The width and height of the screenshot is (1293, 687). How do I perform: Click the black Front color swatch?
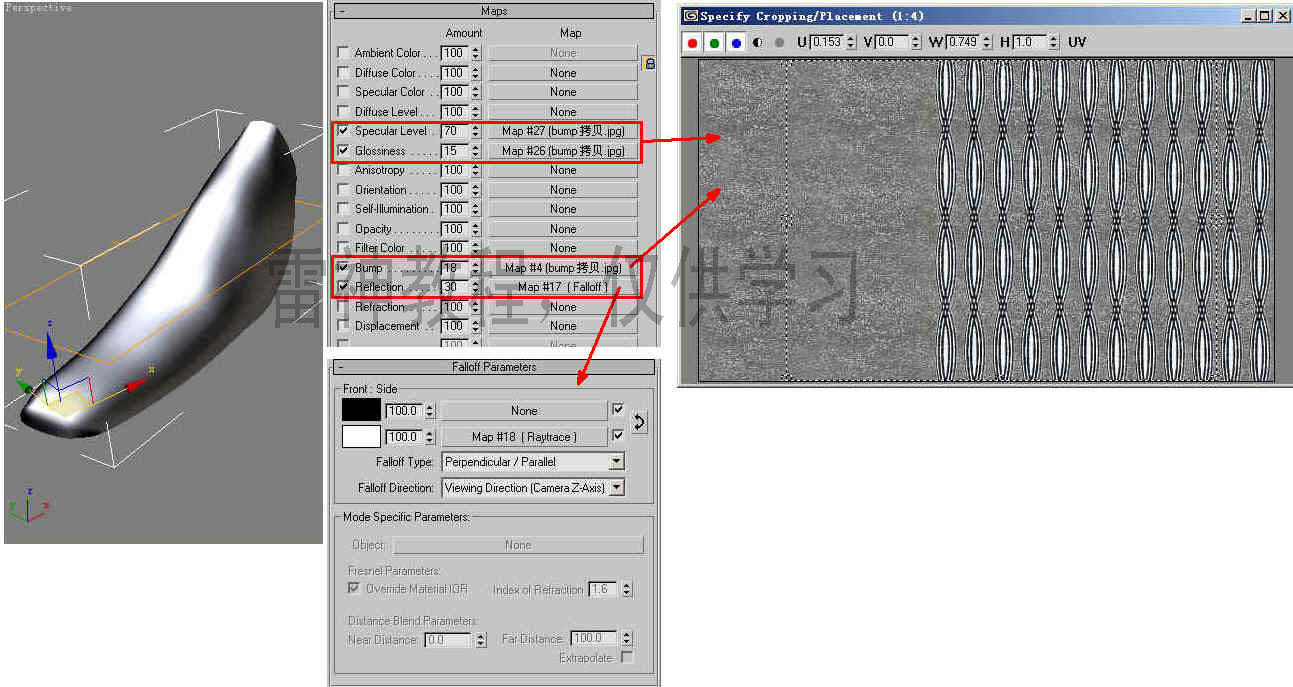[361, 410]
